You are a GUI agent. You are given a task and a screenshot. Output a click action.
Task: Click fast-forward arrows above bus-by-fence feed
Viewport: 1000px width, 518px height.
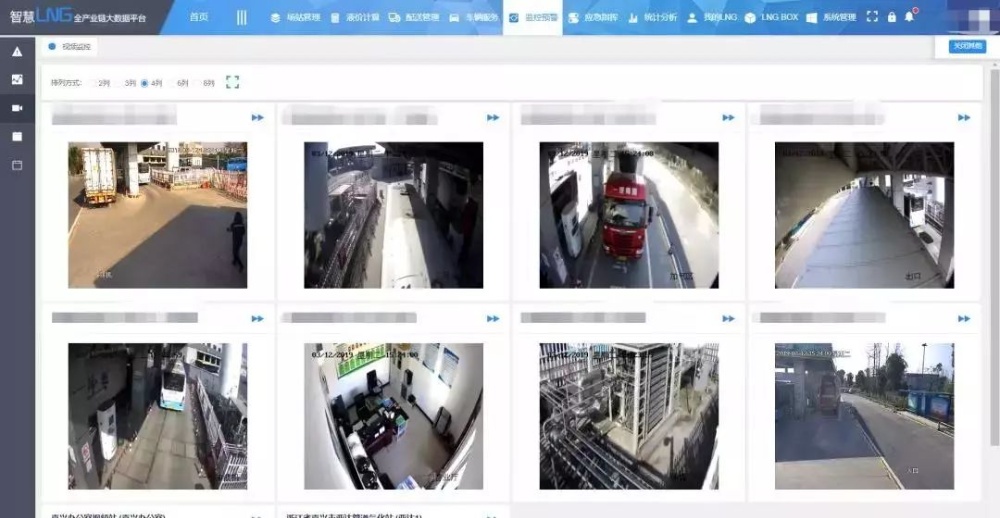click(258, 318)
